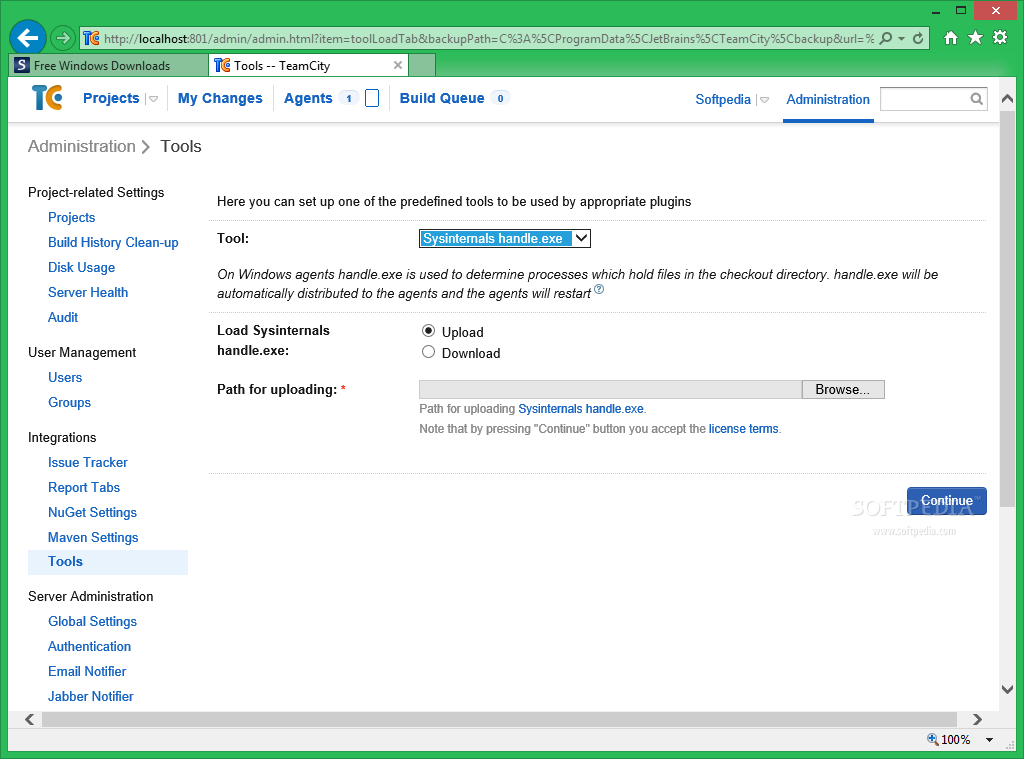This screenshot has width=1024, height=759.
Task: Click the vertical scrollbar thumb
Action: coord(1008,308)
